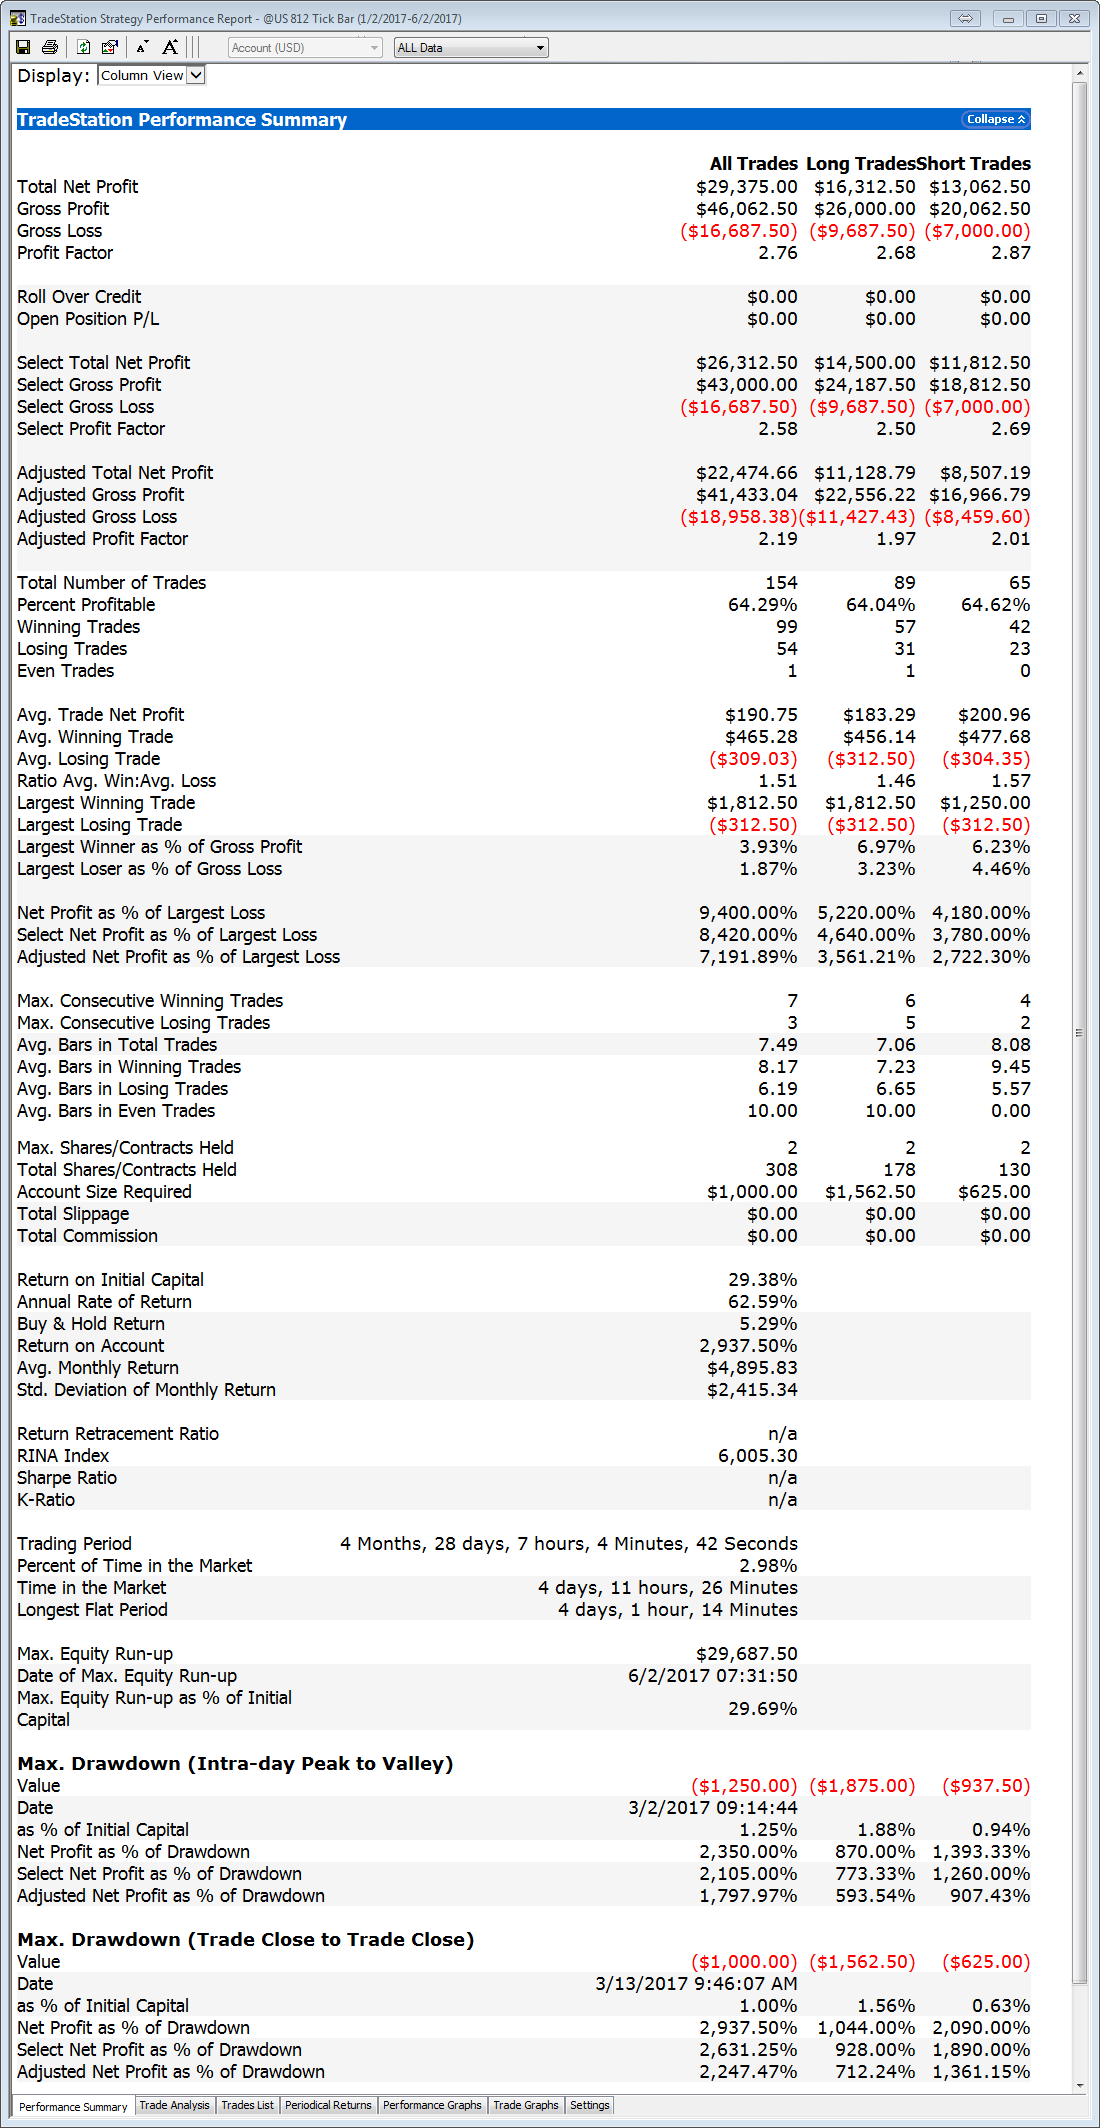The height and width of the screenshot is (2128, 1100).
Task: Click the Longest Flat Period value
Action: point(678,1610)
